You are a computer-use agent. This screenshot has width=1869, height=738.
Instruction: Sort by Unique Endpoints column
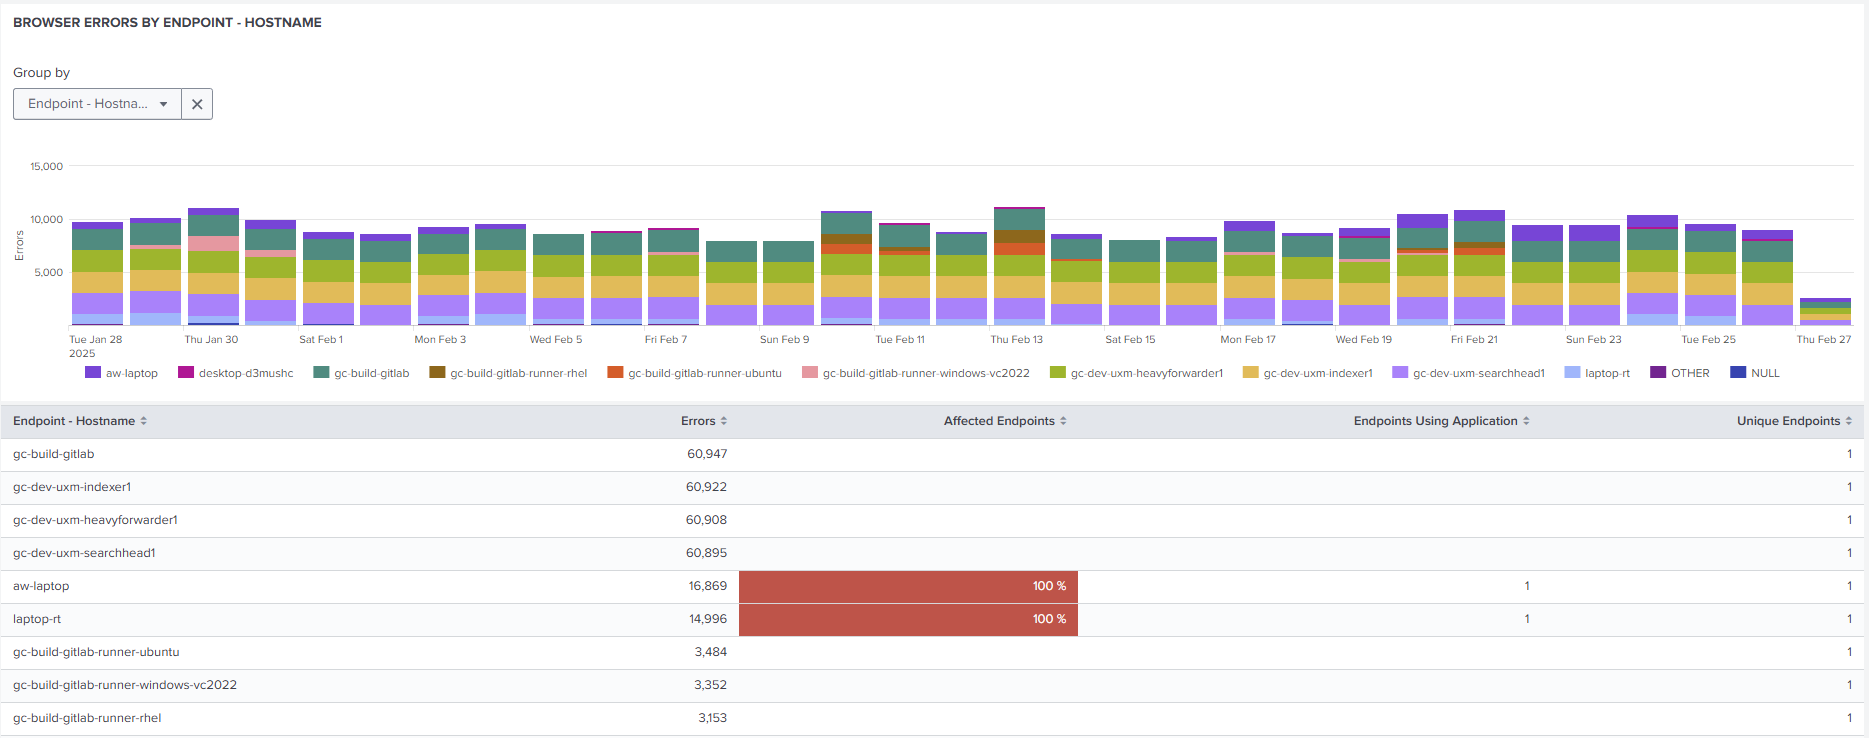coord(1793,421)
